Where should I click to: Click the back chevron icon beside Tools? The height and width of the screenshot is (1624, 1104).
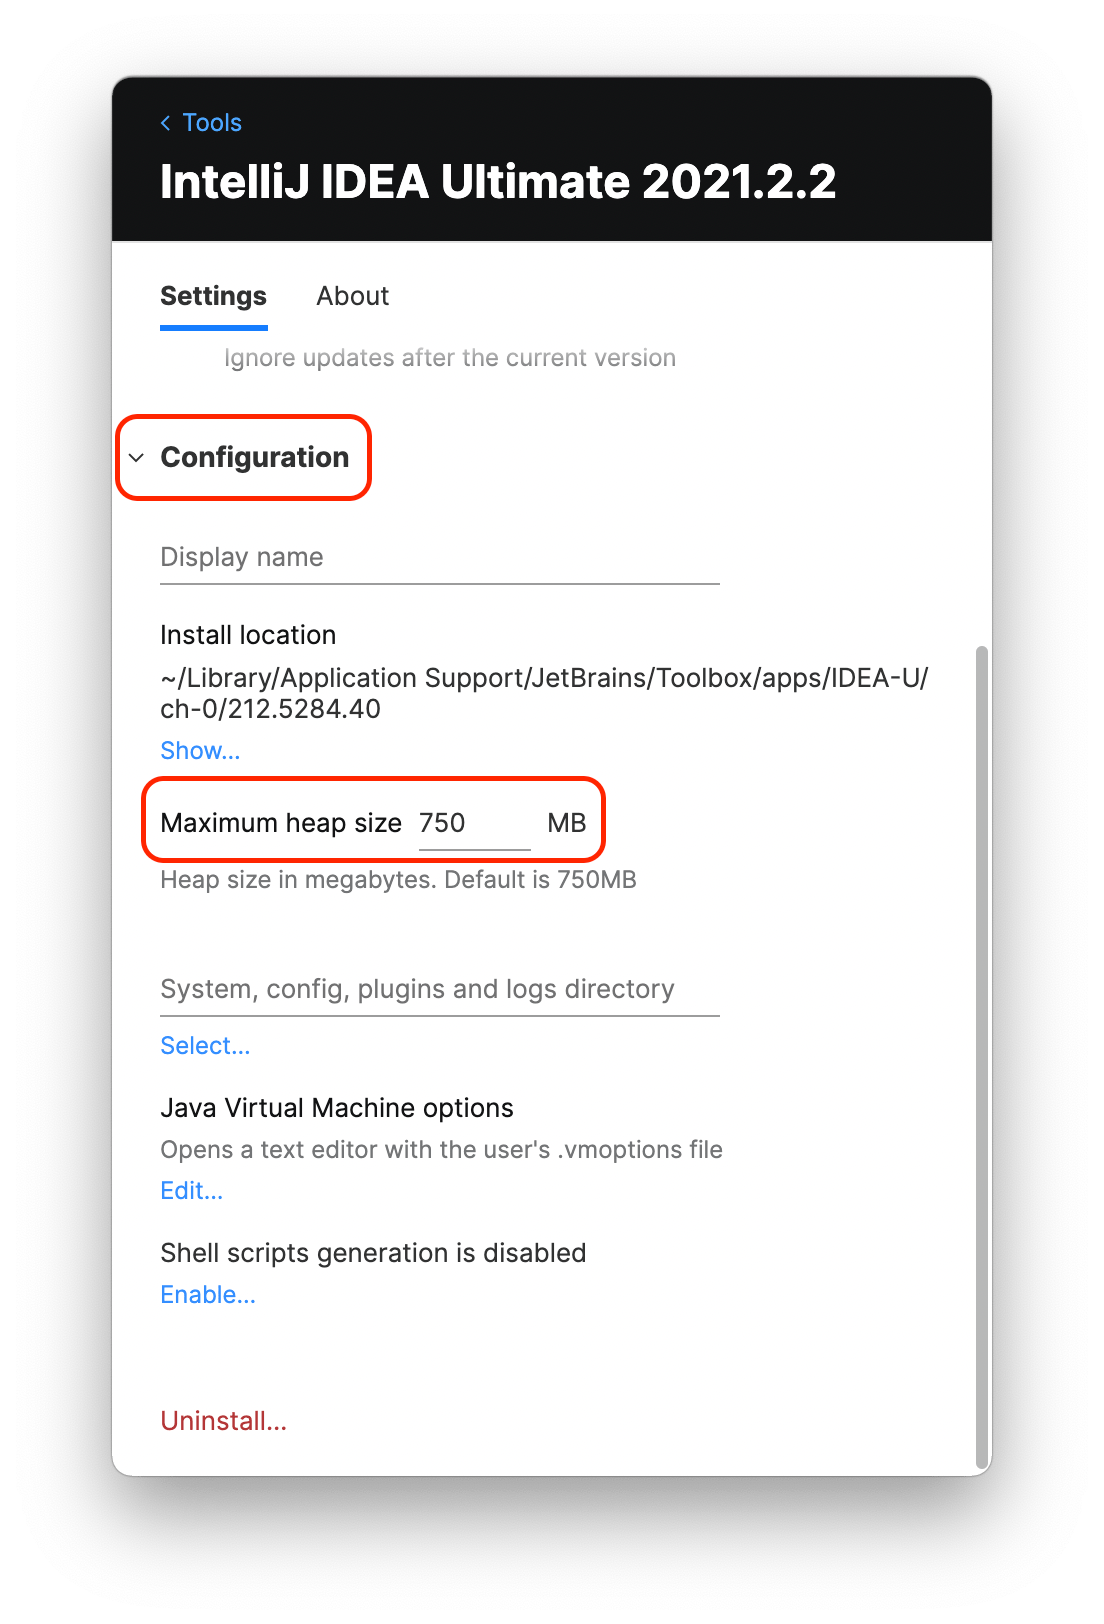166,122
